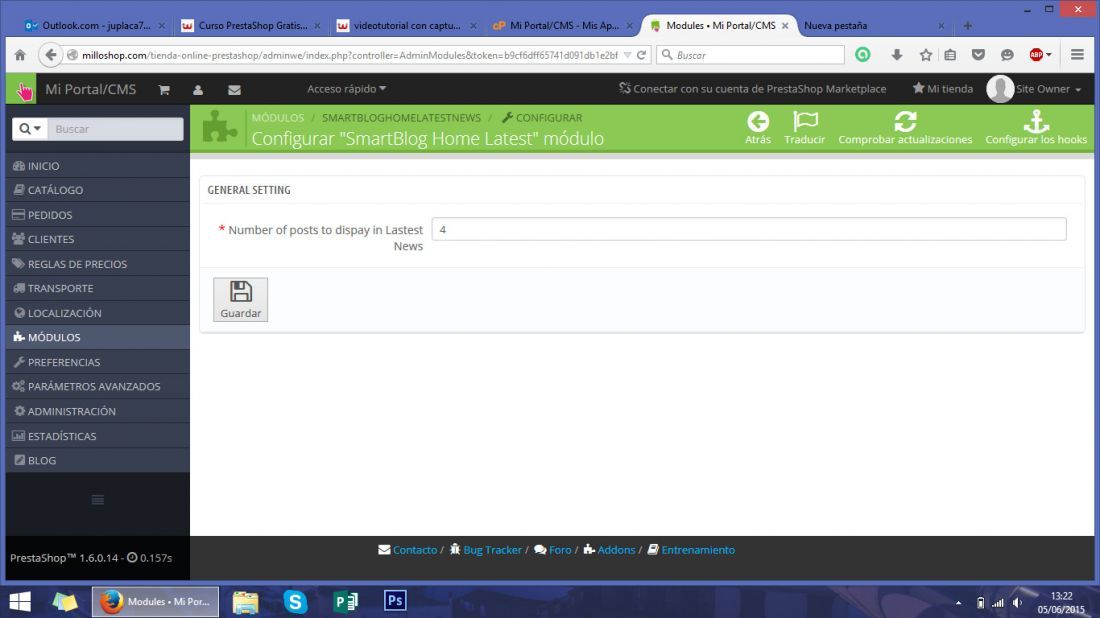Open the customers person icon in header
The height and width of the screenshot is (618, 1100).
coord(198,90)
